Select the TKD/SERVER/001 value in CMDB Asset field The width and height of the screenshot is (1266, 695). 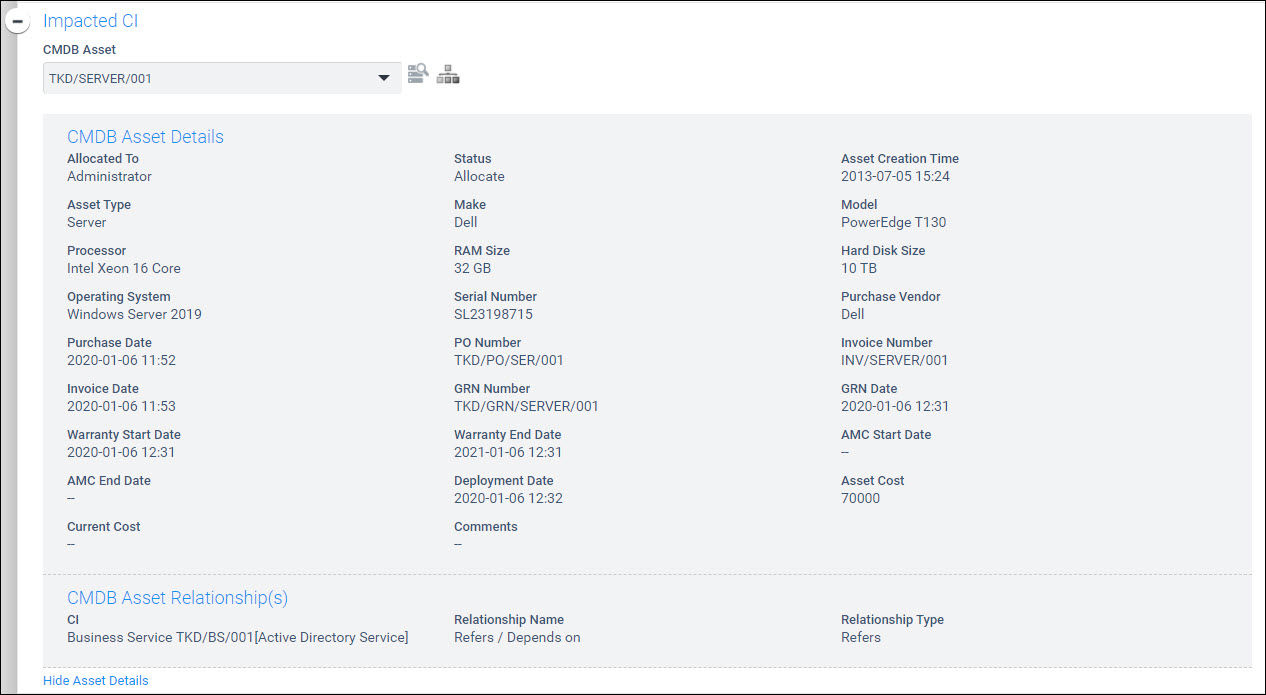(100, 78)
